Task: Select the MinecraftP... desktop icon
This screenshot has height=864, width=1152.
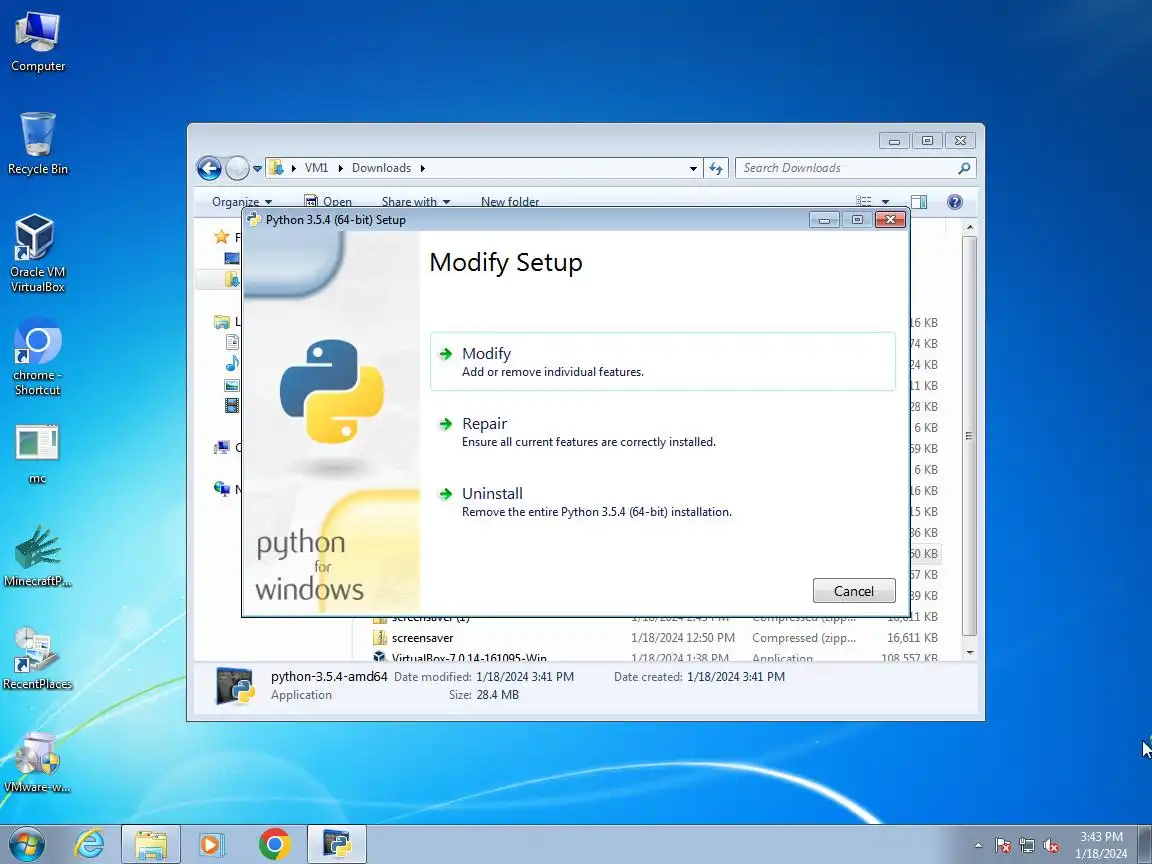Action: pyautogui.click(x=37, y=555)
